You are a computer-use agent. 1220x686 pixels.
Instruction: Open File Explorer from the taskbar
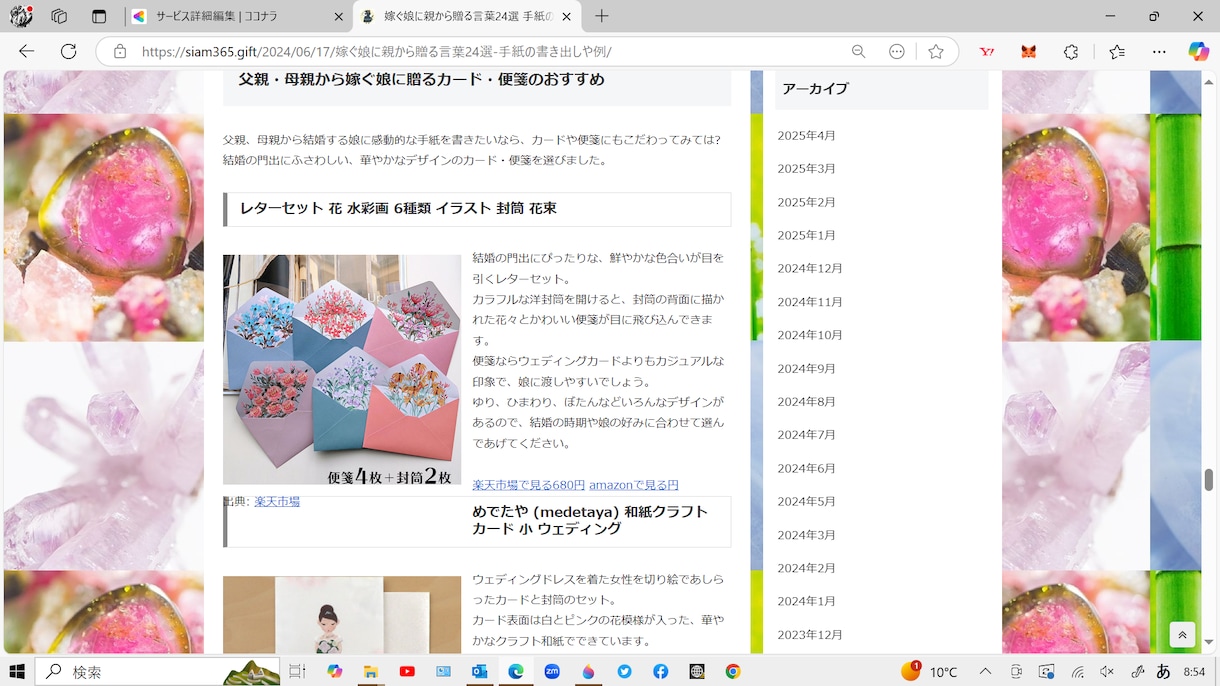(370, 672)
